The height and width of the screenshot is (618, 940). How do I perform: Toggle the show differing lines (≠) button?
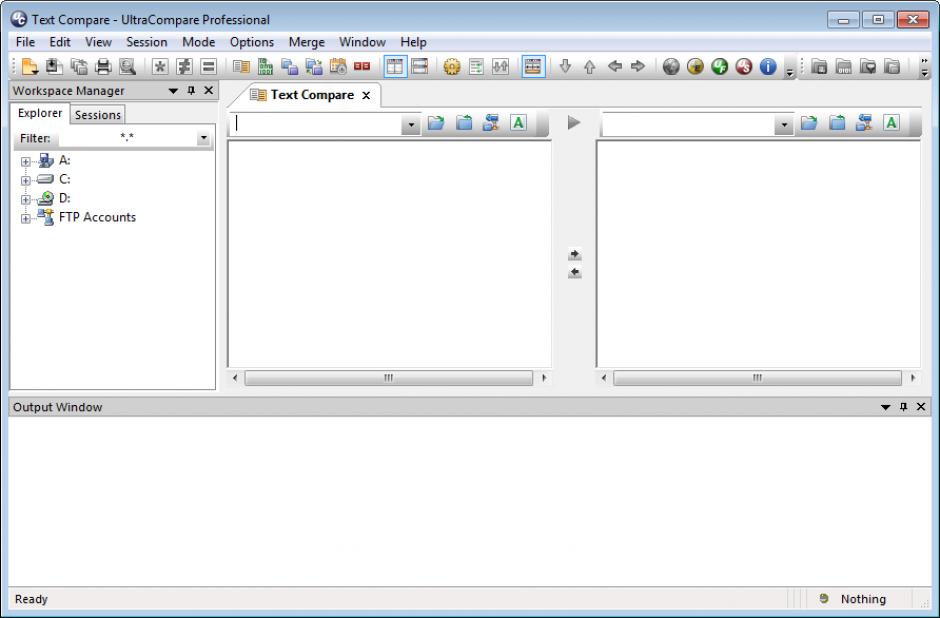pyautogui.click(x=184, y=67)
